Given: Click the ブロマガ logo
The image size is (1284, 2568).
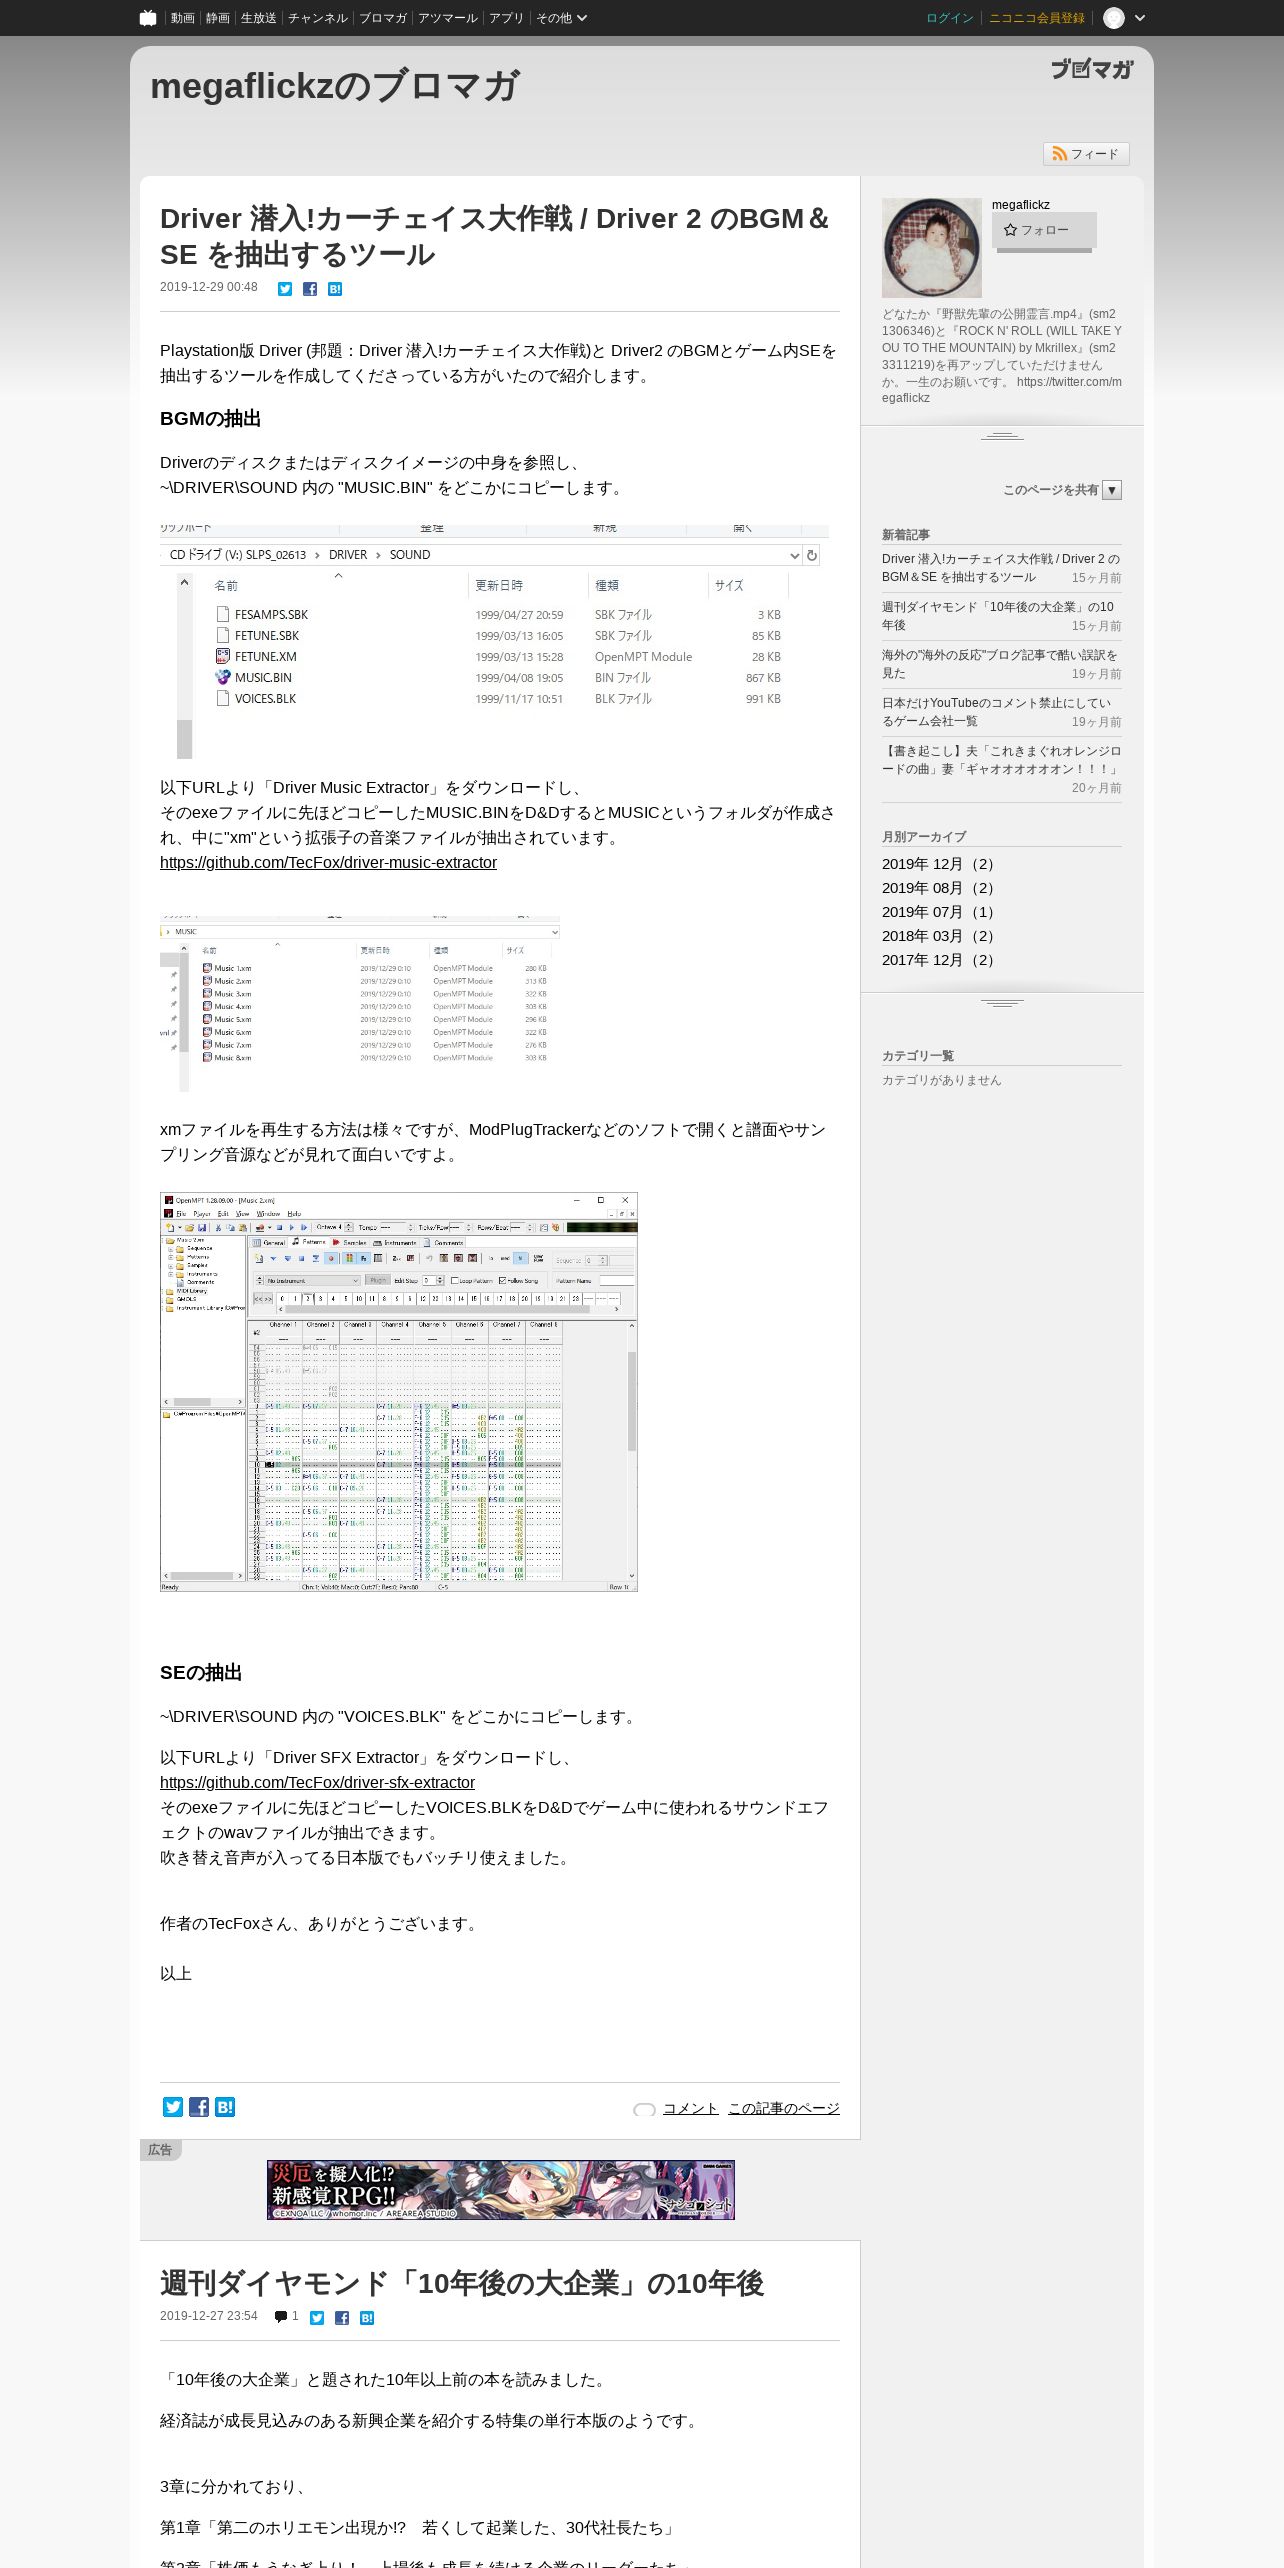Looking at the screenshot, I should point(1092,69).
